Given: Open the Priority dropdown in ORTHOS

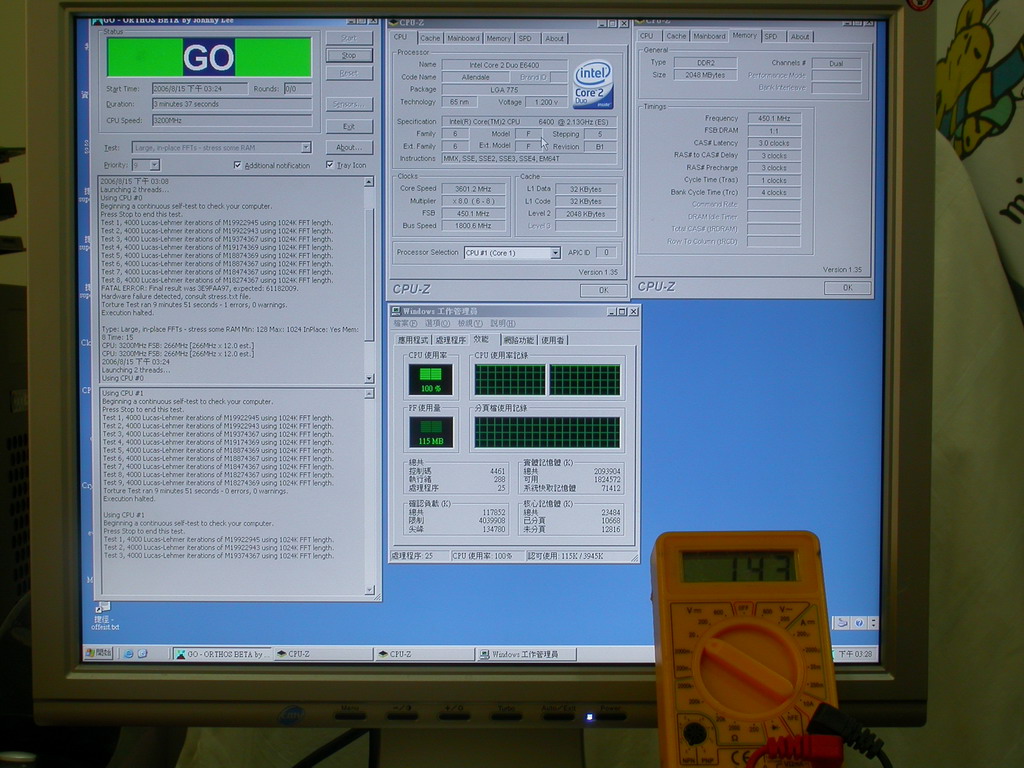Looking at the screenshot, I should pyautogui.click(x=154, y=165).
